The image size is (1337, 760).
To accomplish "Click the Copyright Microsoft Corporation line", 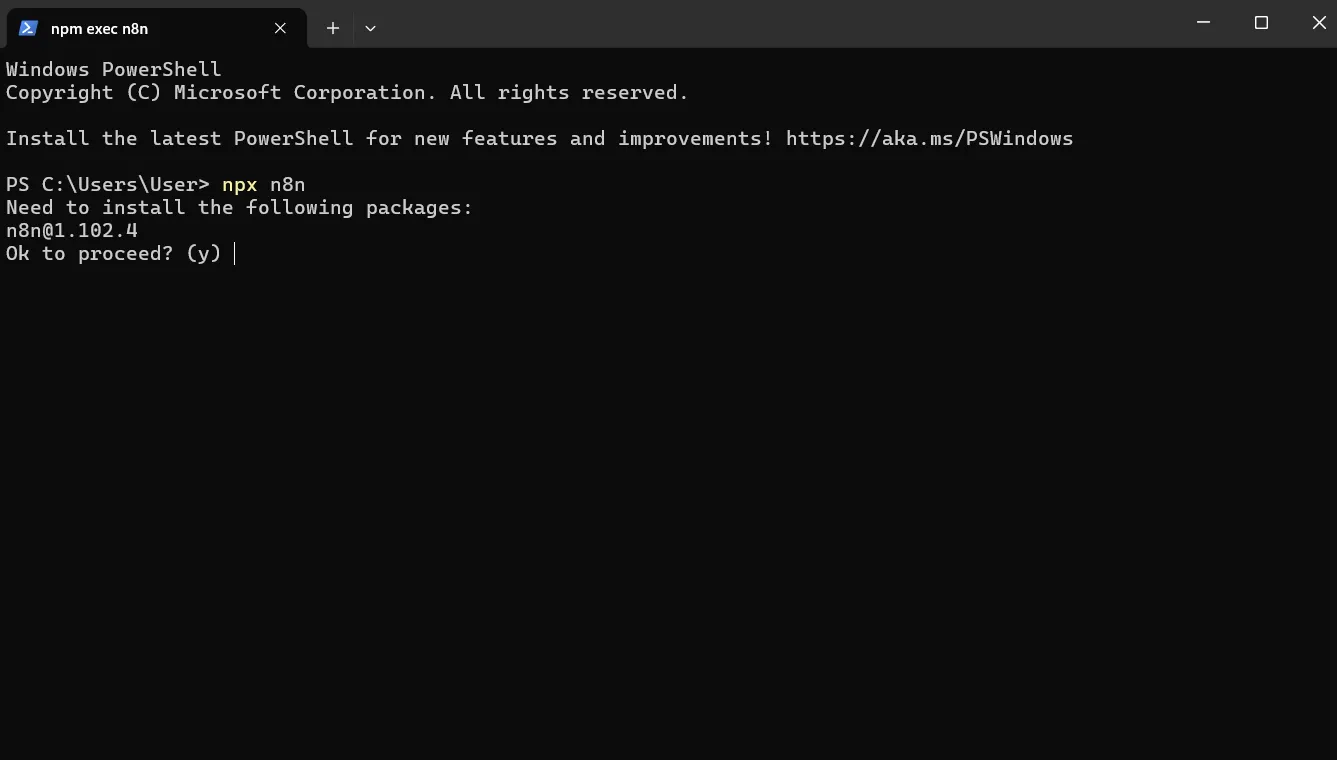I will (347, 93).
